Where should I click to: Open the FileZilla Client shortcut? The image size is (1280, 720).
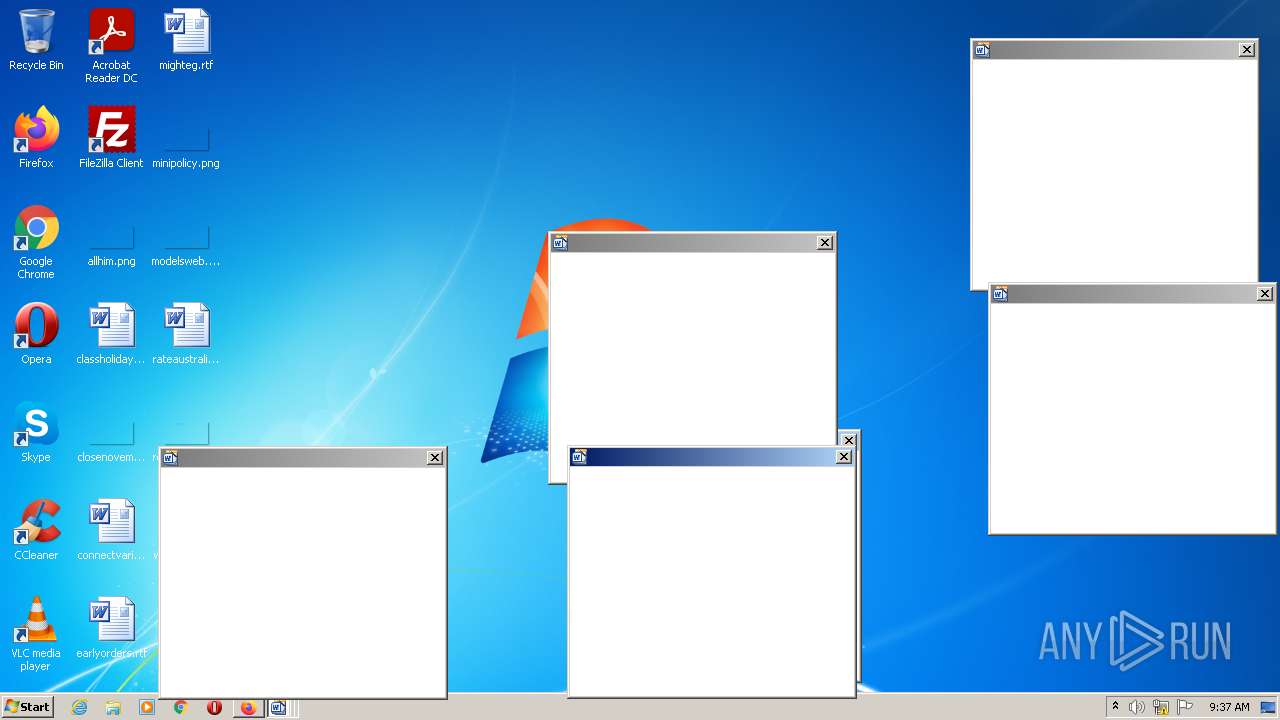pos(111,137)
